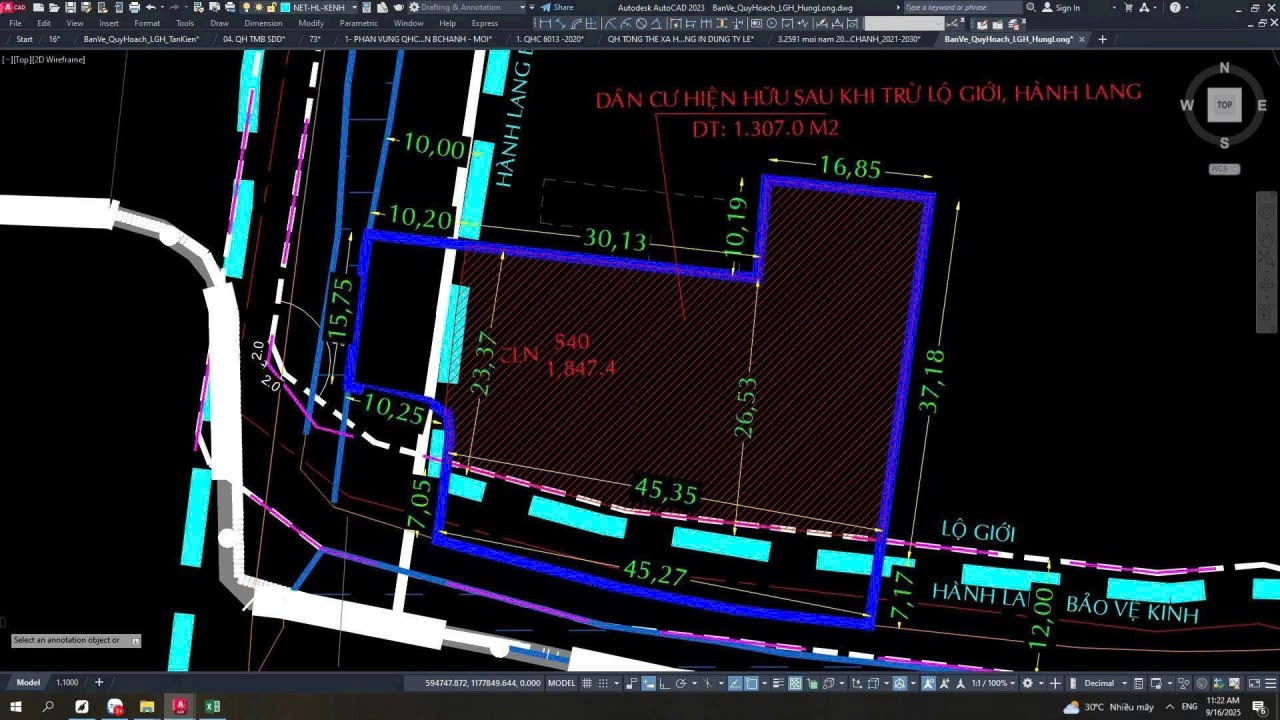1280x720 pixels.
Task: Add a new layout with plus button
Action: click(98, 682)
